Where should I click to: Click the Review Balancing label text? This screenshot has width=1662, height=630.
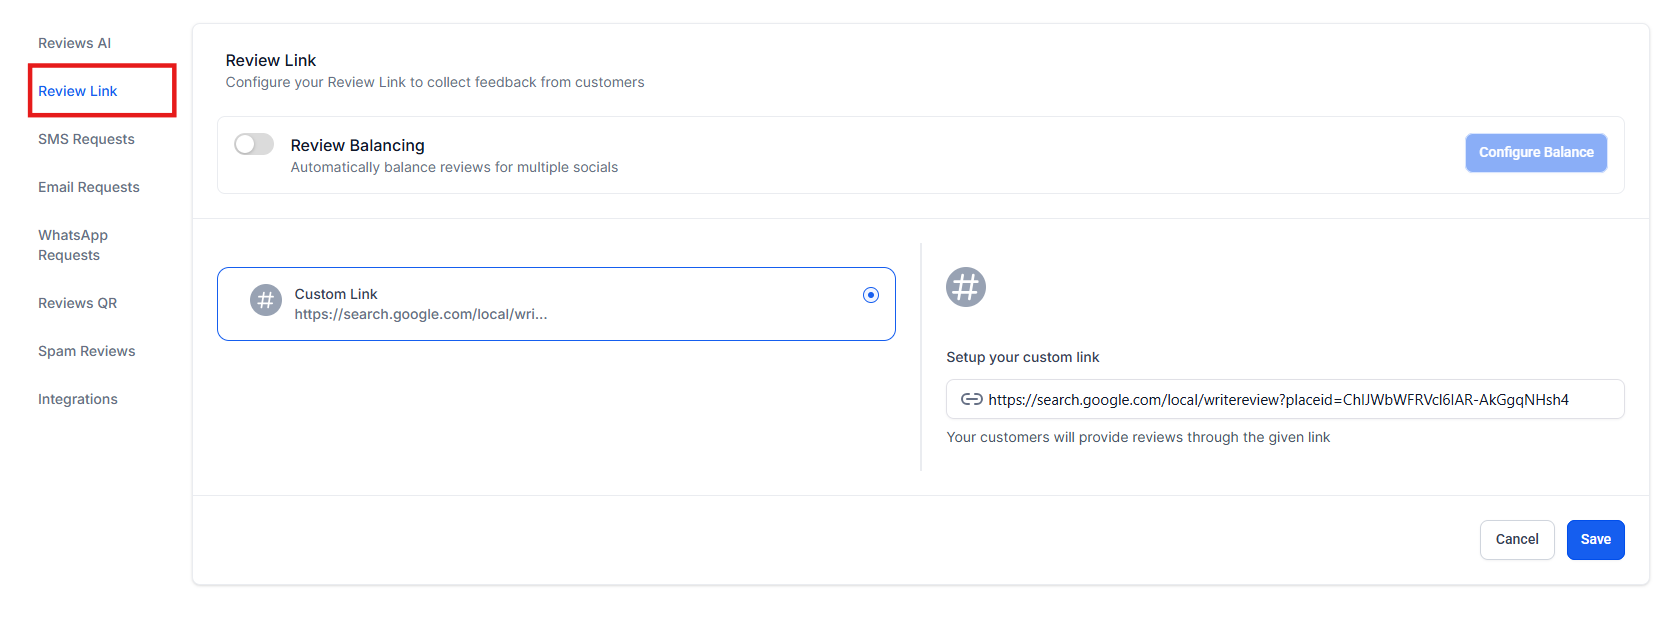[x=357, y=146]
